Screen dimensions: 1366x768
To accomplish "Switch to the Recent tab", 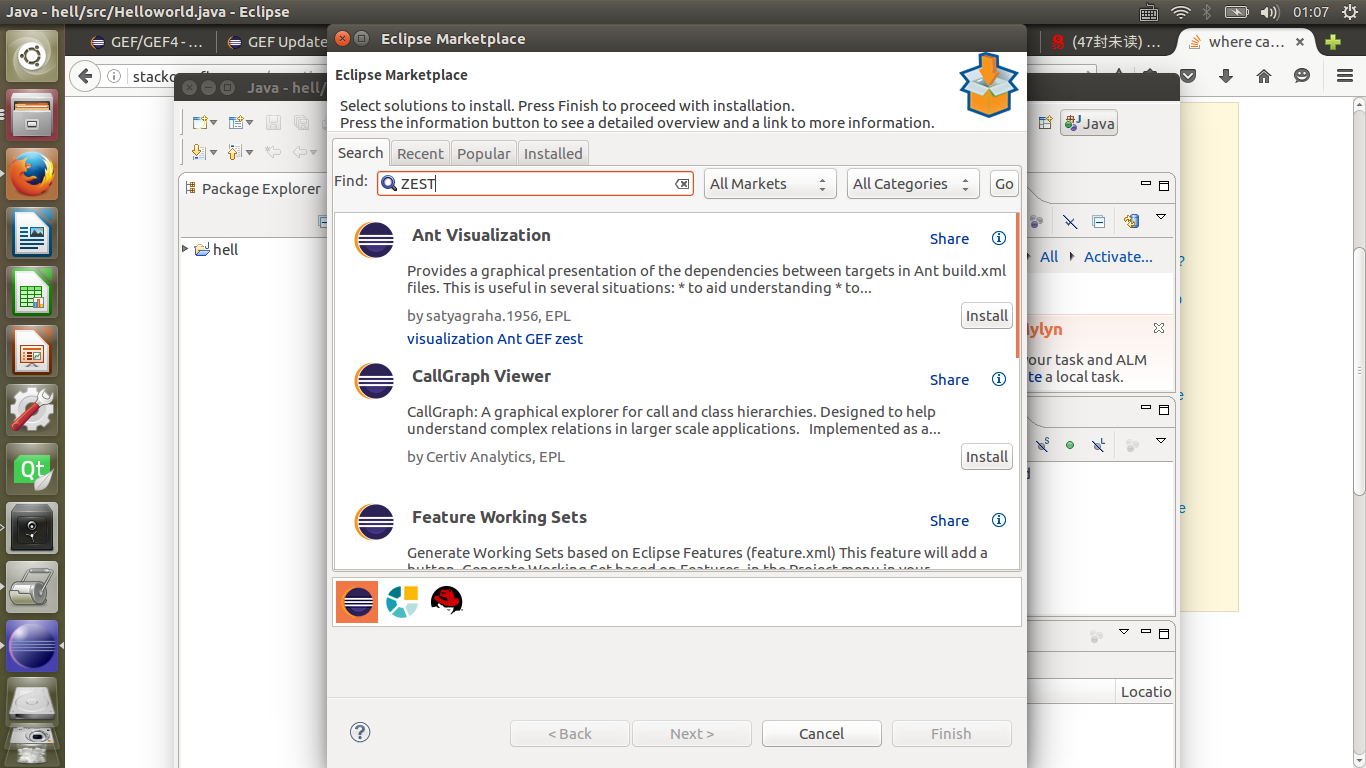I will click(420, 153).
